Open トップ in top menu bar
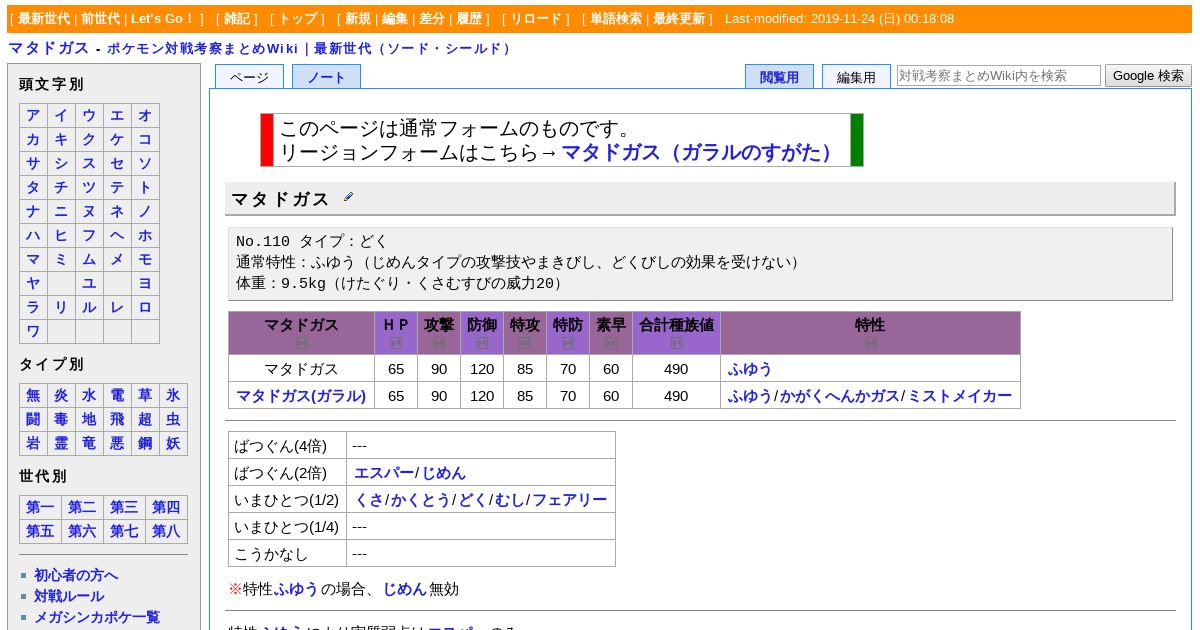Viewport: 1200px width, 630px height. [x=297, y=19]
